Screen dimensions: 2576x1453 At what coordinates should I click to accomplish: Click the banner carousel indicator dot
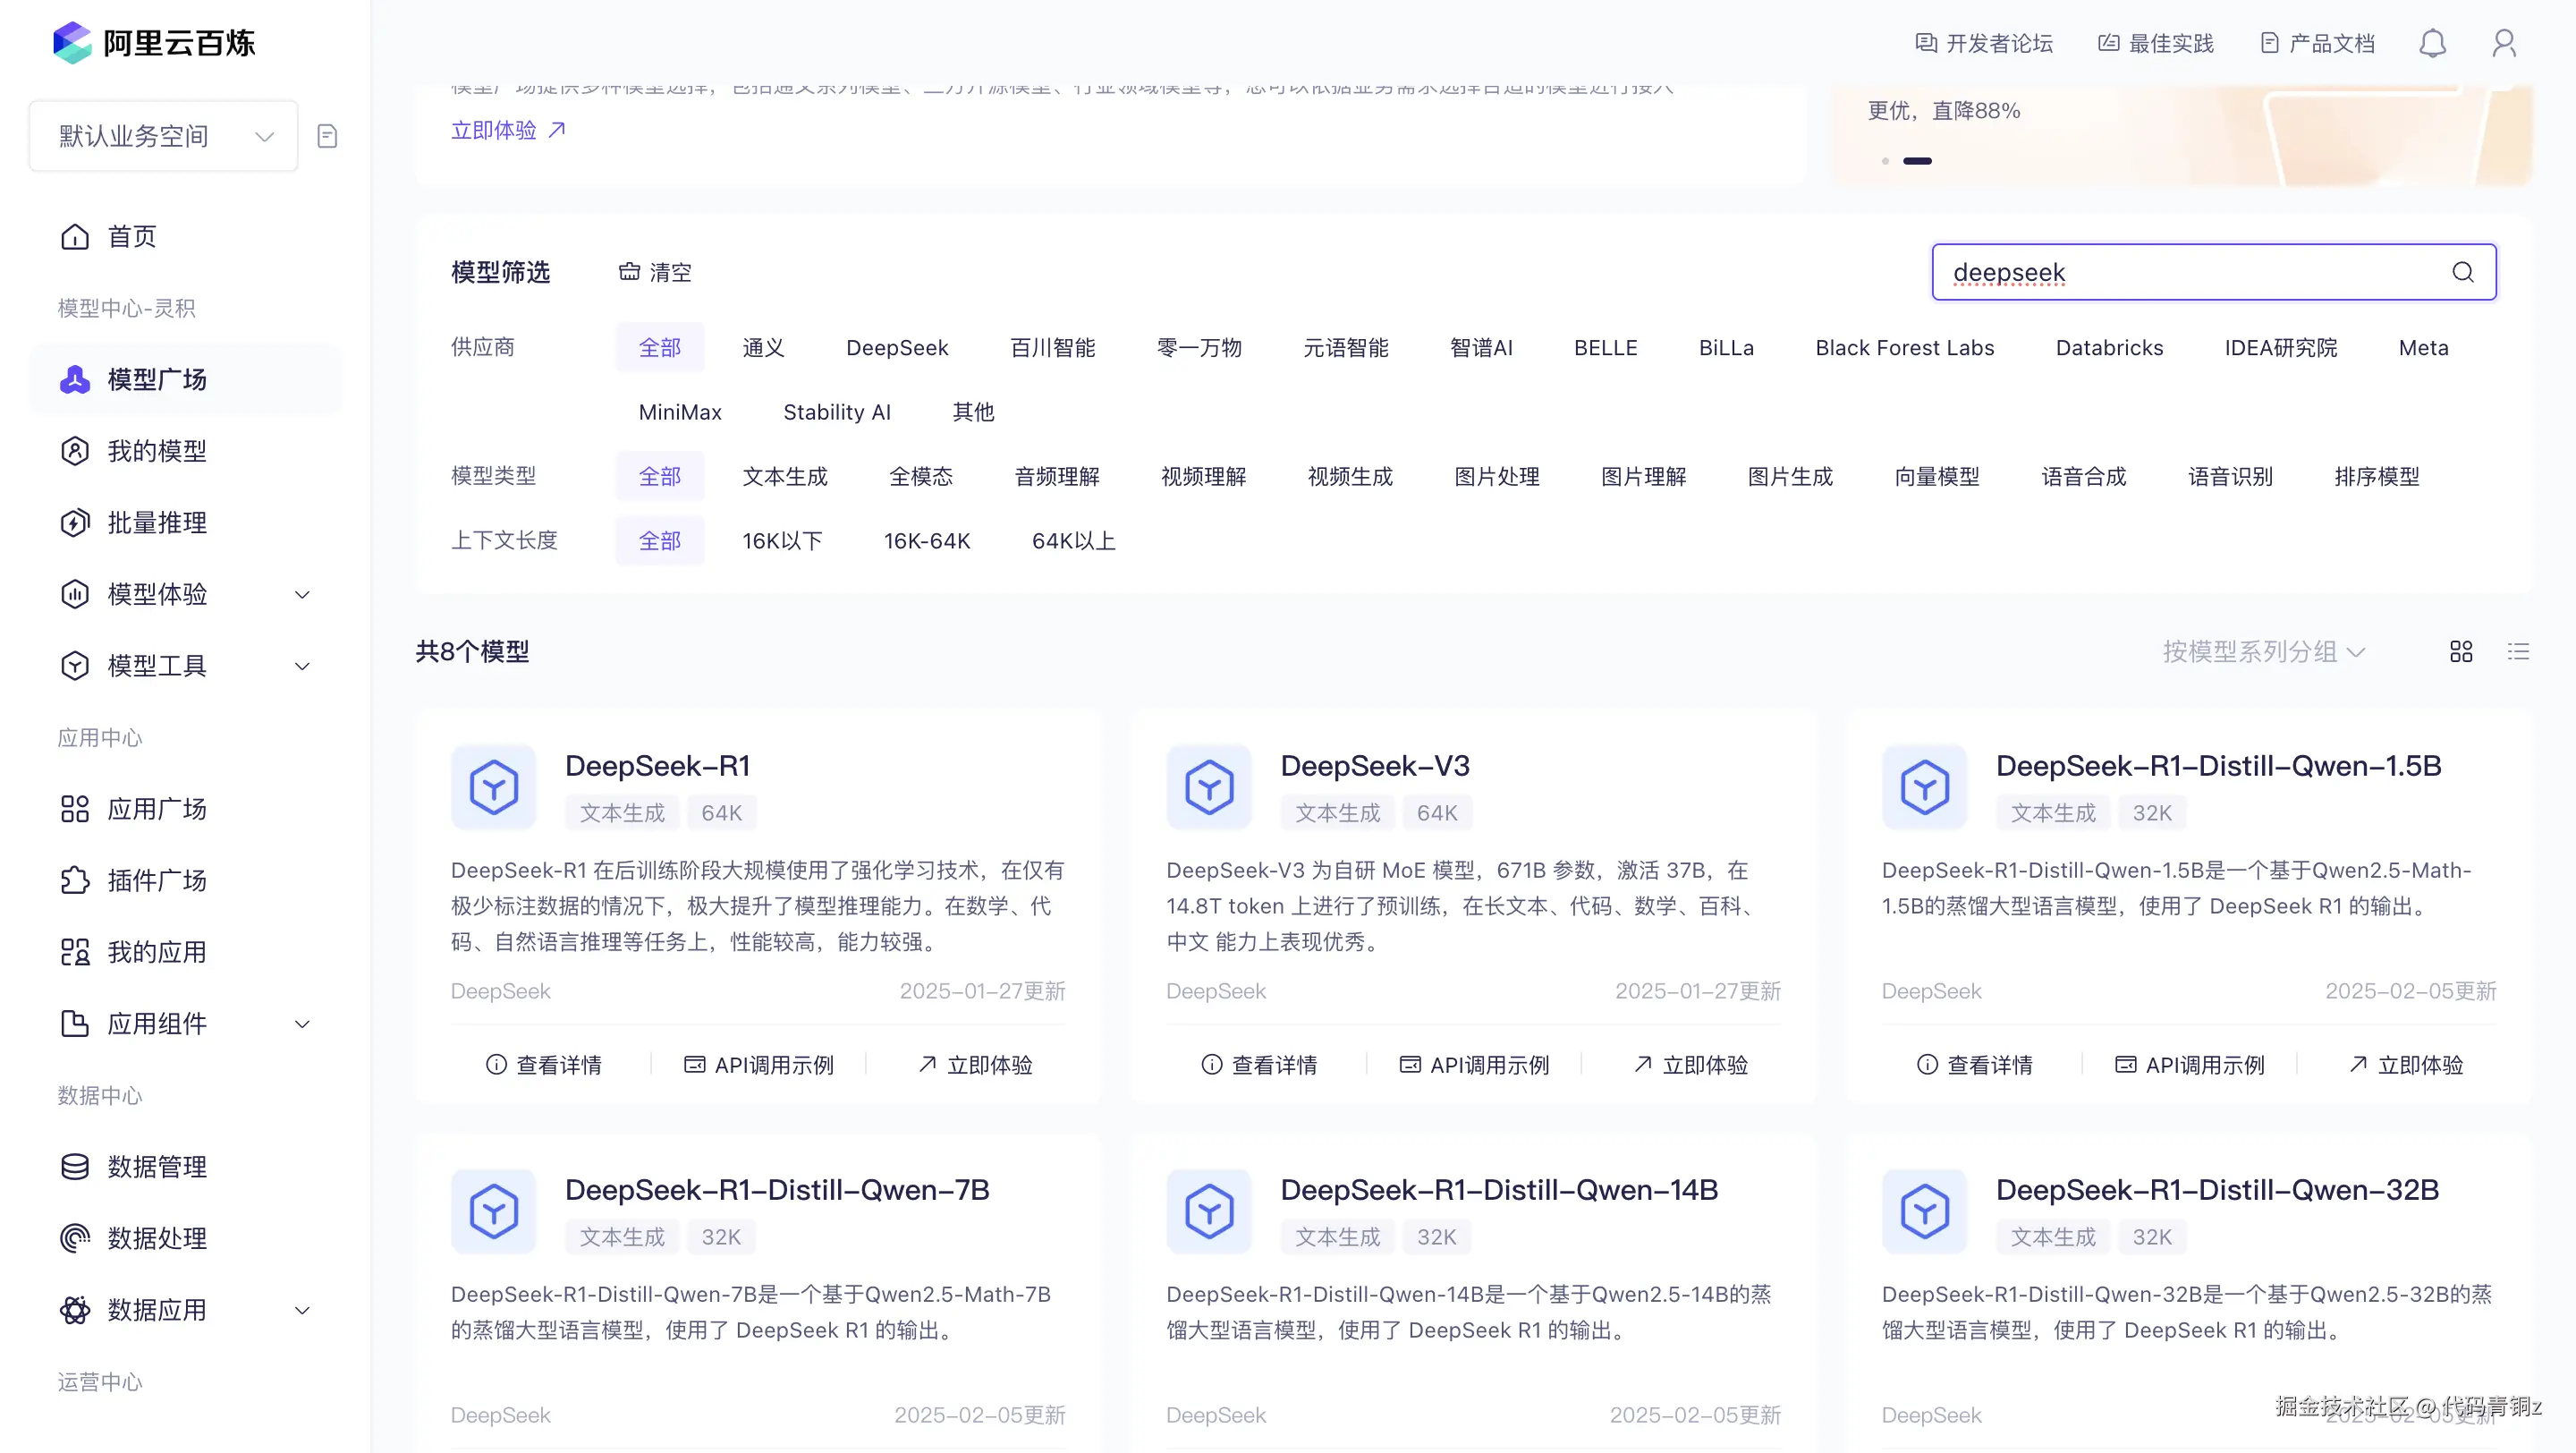(x=1885, y=161)
